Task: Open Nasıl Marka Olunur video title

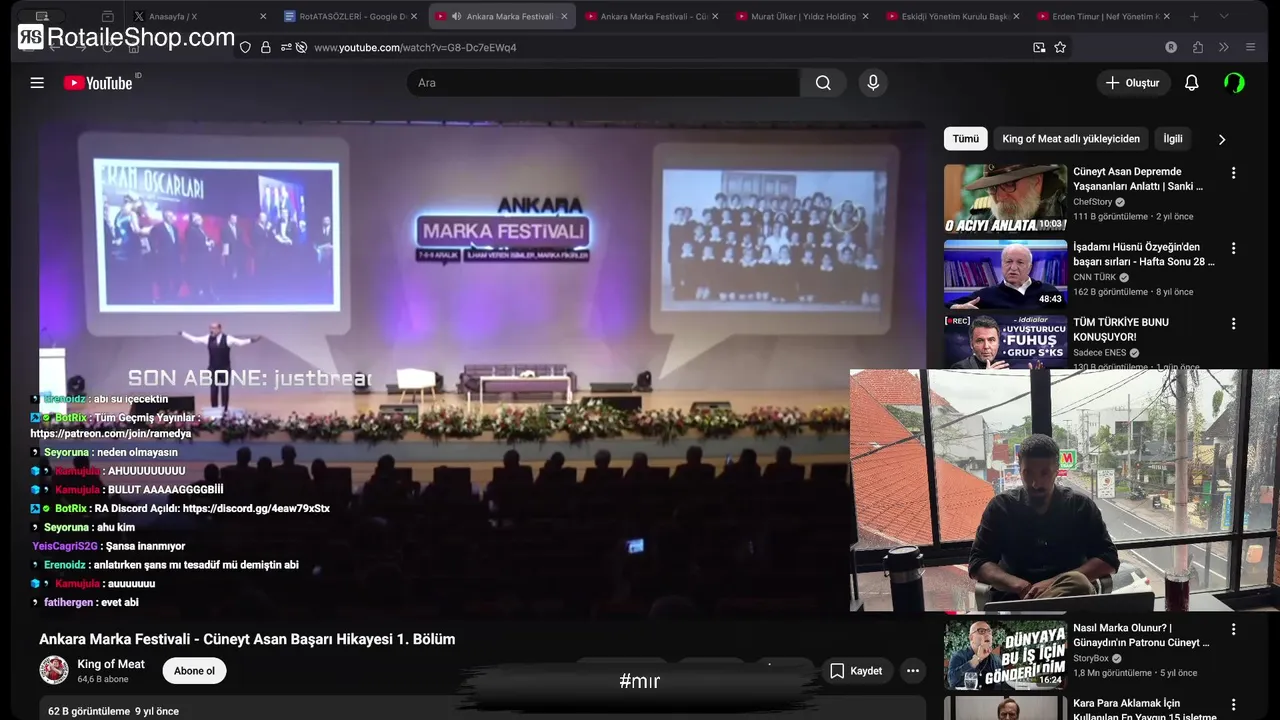Action: pos(1141,635)
